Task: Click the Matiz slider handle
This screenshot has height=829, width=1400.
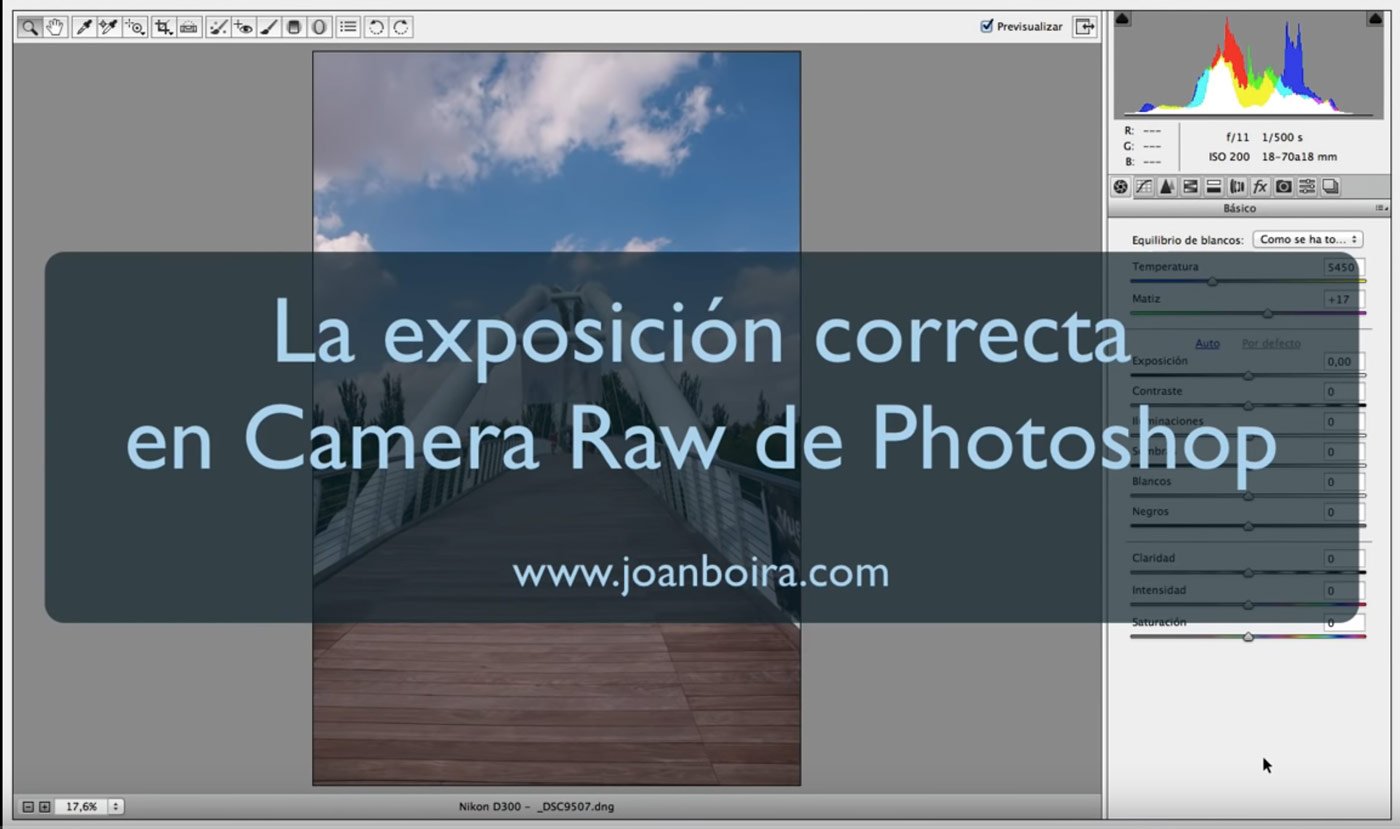Action: [x=1268, y=313]
